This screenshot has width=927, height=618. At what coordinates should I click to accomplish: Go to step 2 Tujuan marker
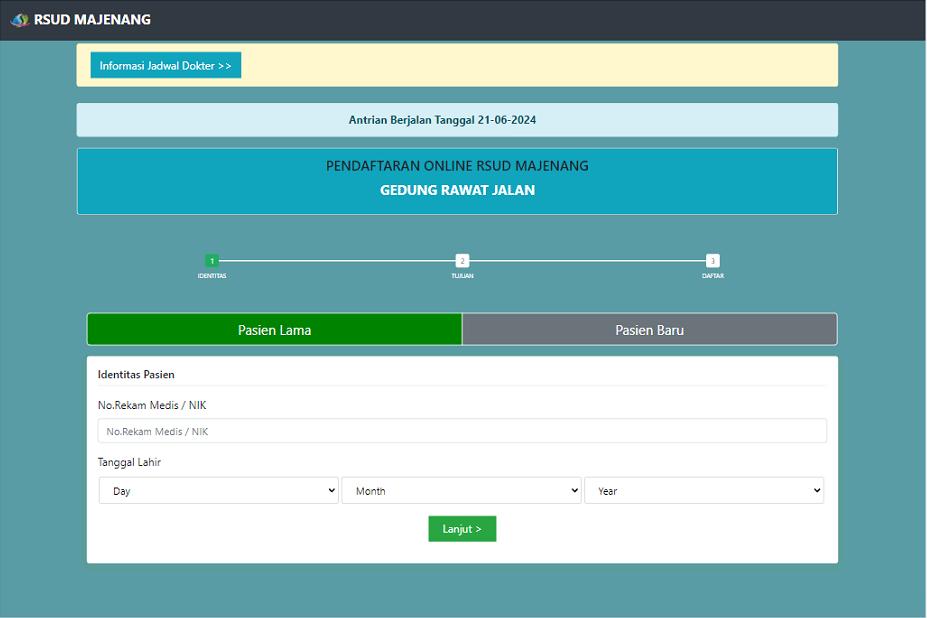click(x=462, y=261)
